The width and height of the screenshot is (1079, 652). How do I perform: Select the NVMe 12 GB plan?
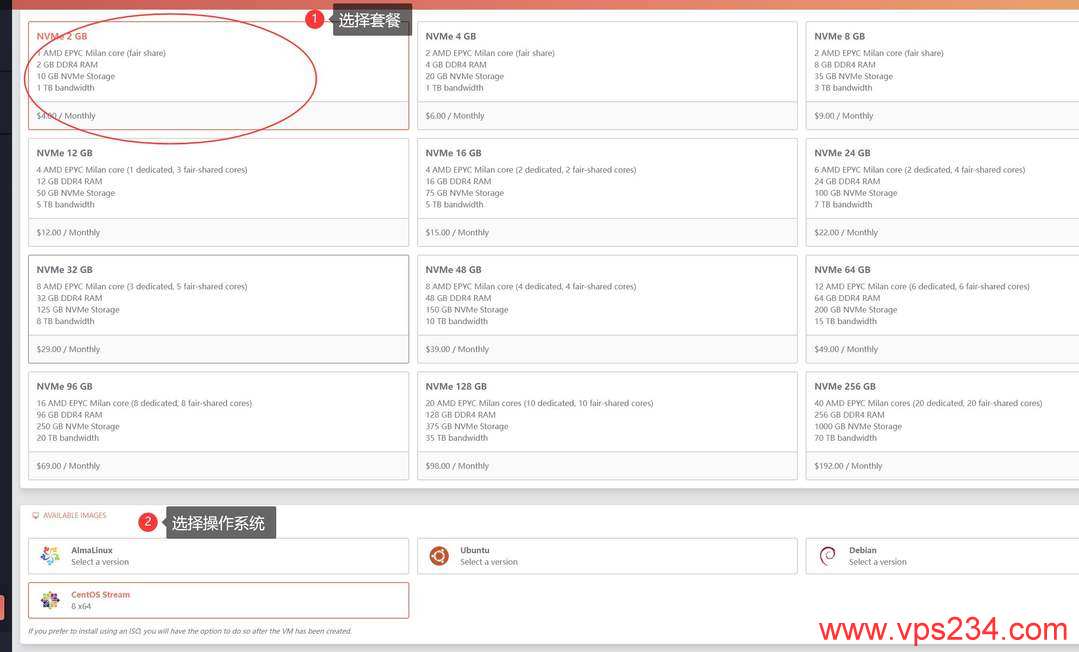(x=218, y=192)
